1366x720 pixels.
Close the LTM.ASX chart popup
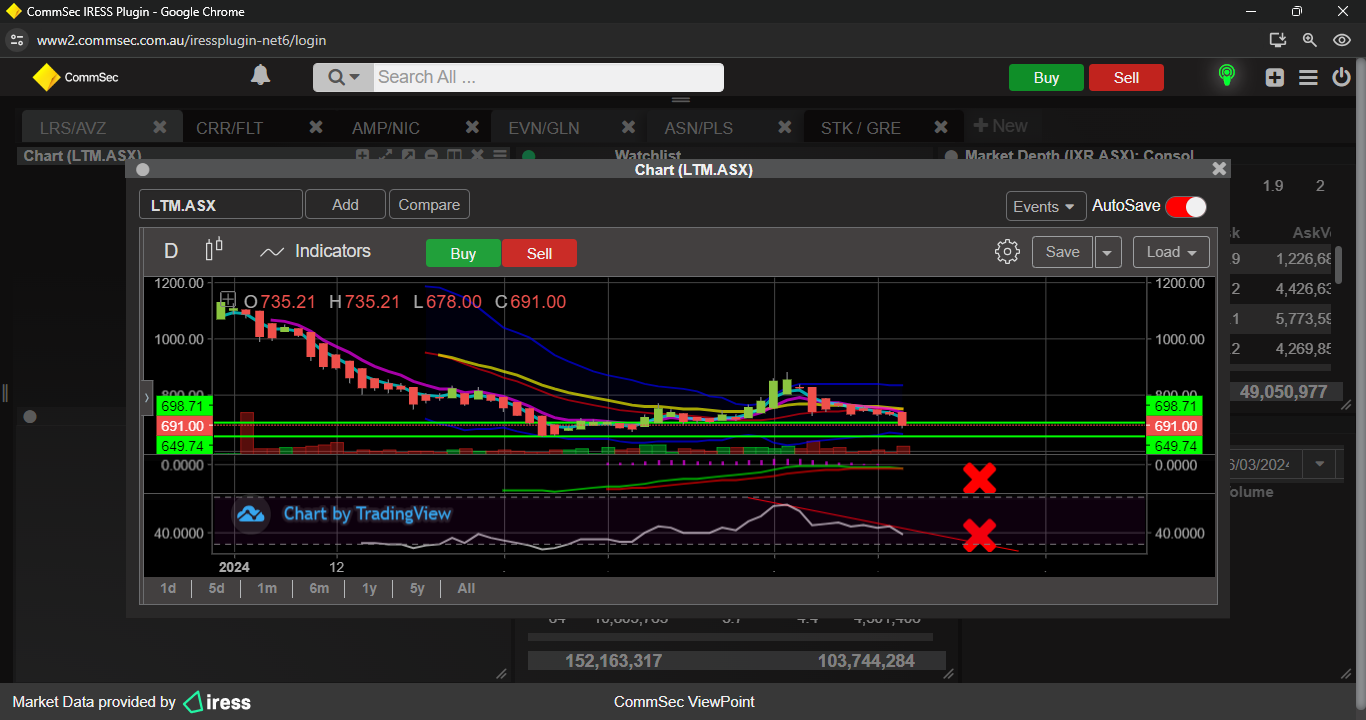[1218, 169]
